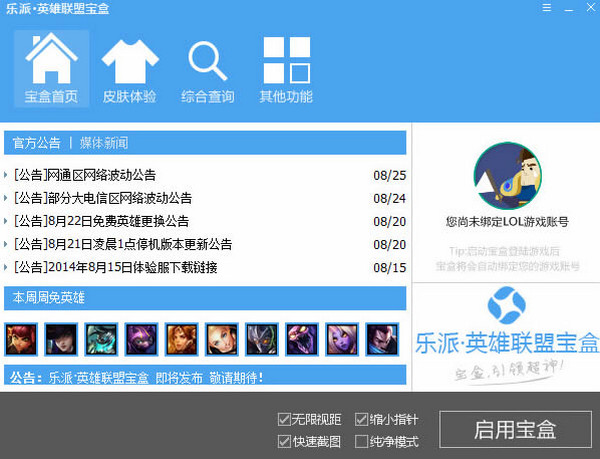Open the 综合查询 magnifier icon
The image size is (600, 459).
208,68
